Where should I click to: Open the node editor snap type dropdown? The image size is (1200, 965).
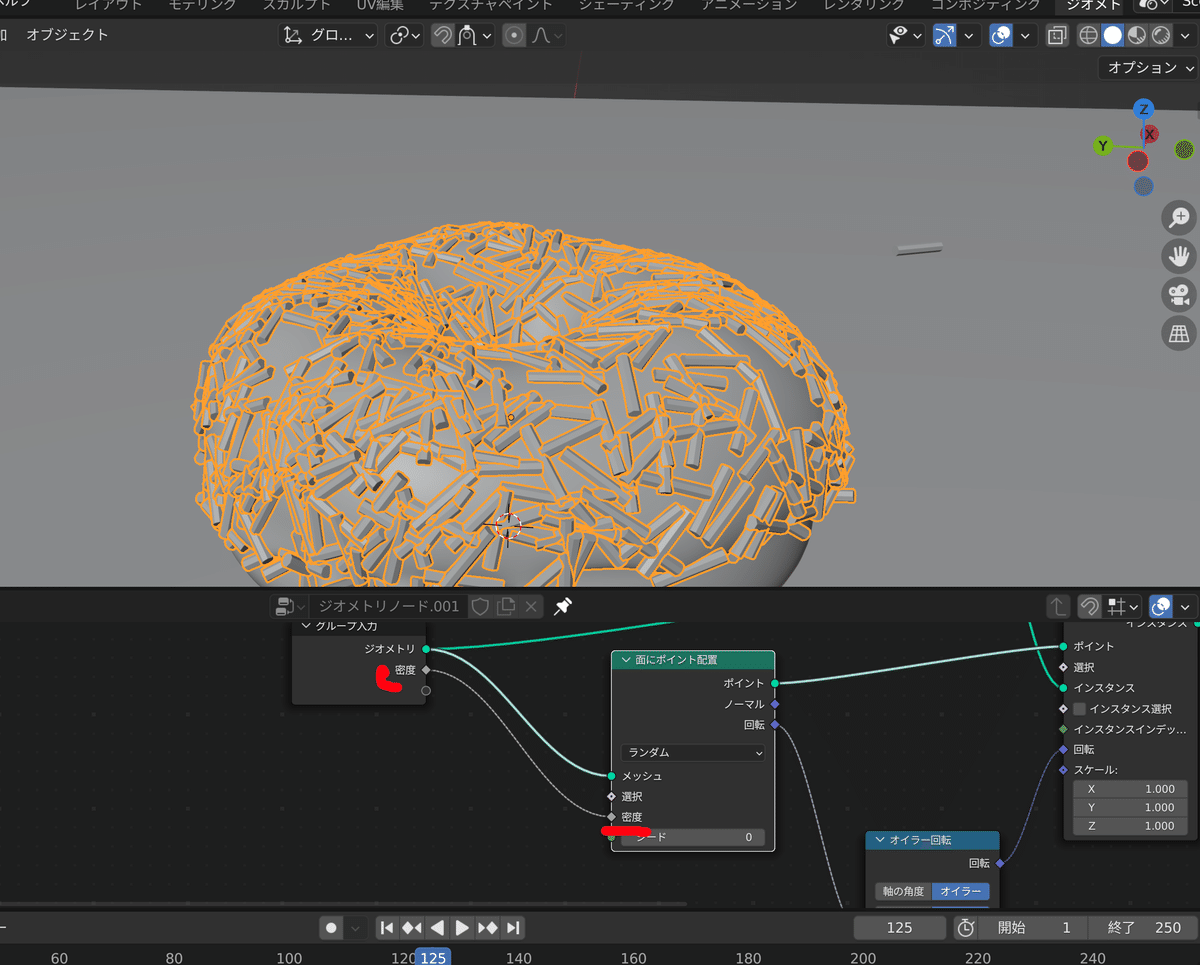click(1123, 607)
